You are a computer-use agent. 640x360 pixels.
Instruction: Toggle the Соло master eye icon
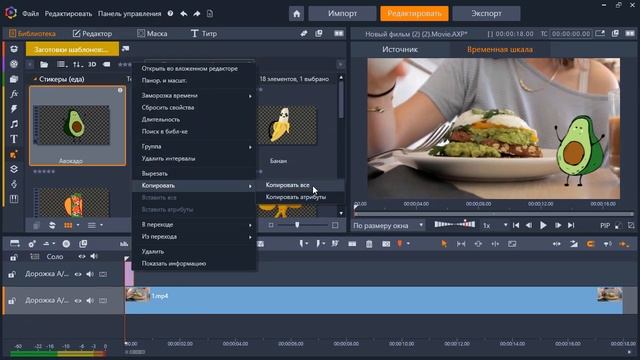pyautogui.click(x=82, y=256)
